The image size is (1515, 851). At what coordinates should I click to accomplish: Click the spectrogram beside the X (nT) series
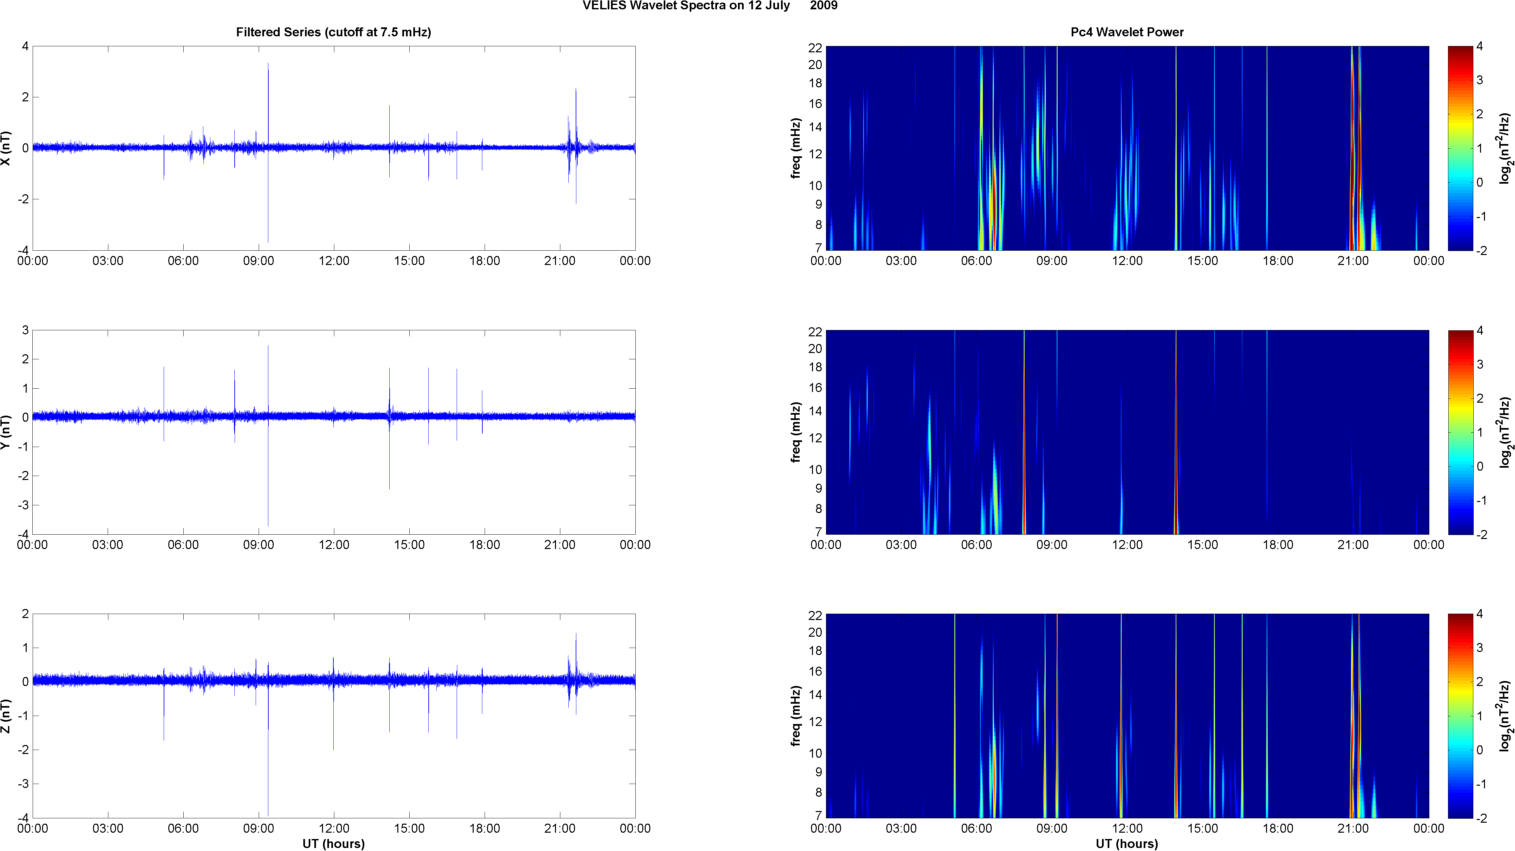1127,148
